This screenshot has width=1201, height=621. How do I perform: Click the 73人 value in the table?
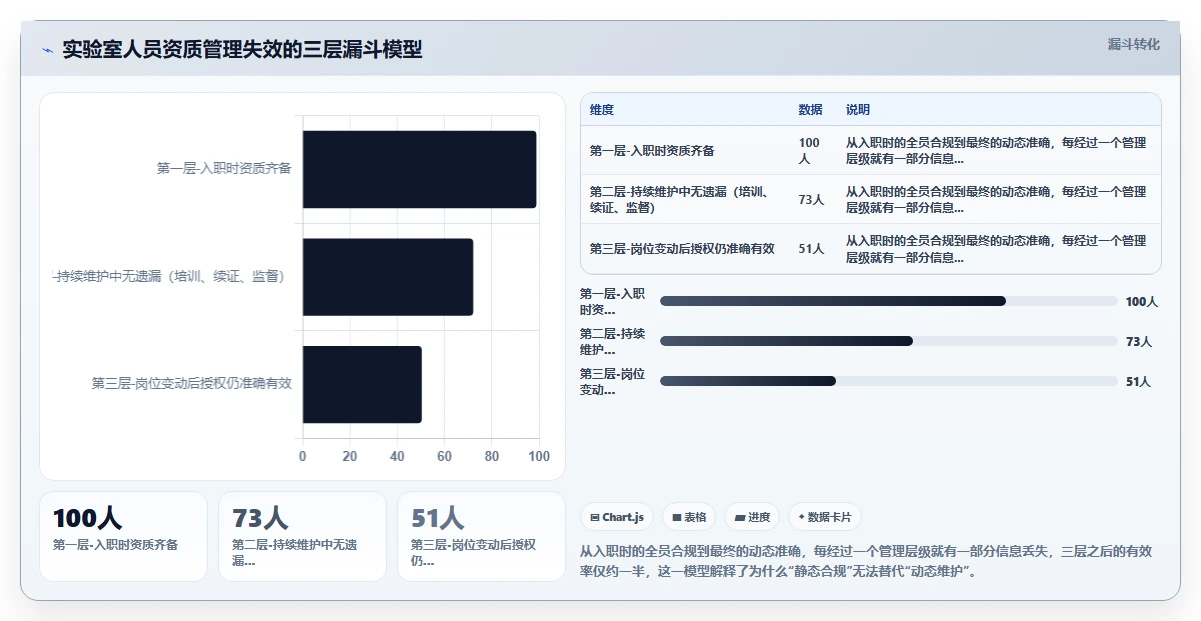[811, 199]
